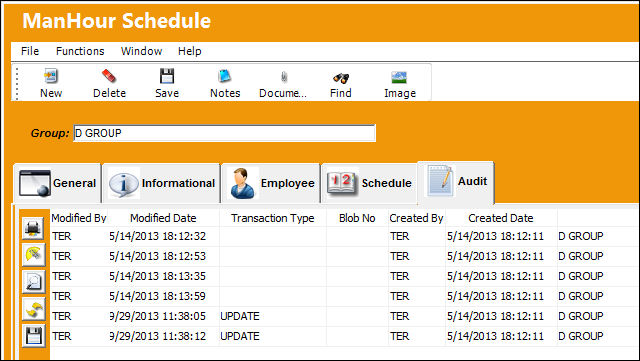The image size is (640, 361).
Task: Switch to the Informational tab
Action: click(161, 183)
